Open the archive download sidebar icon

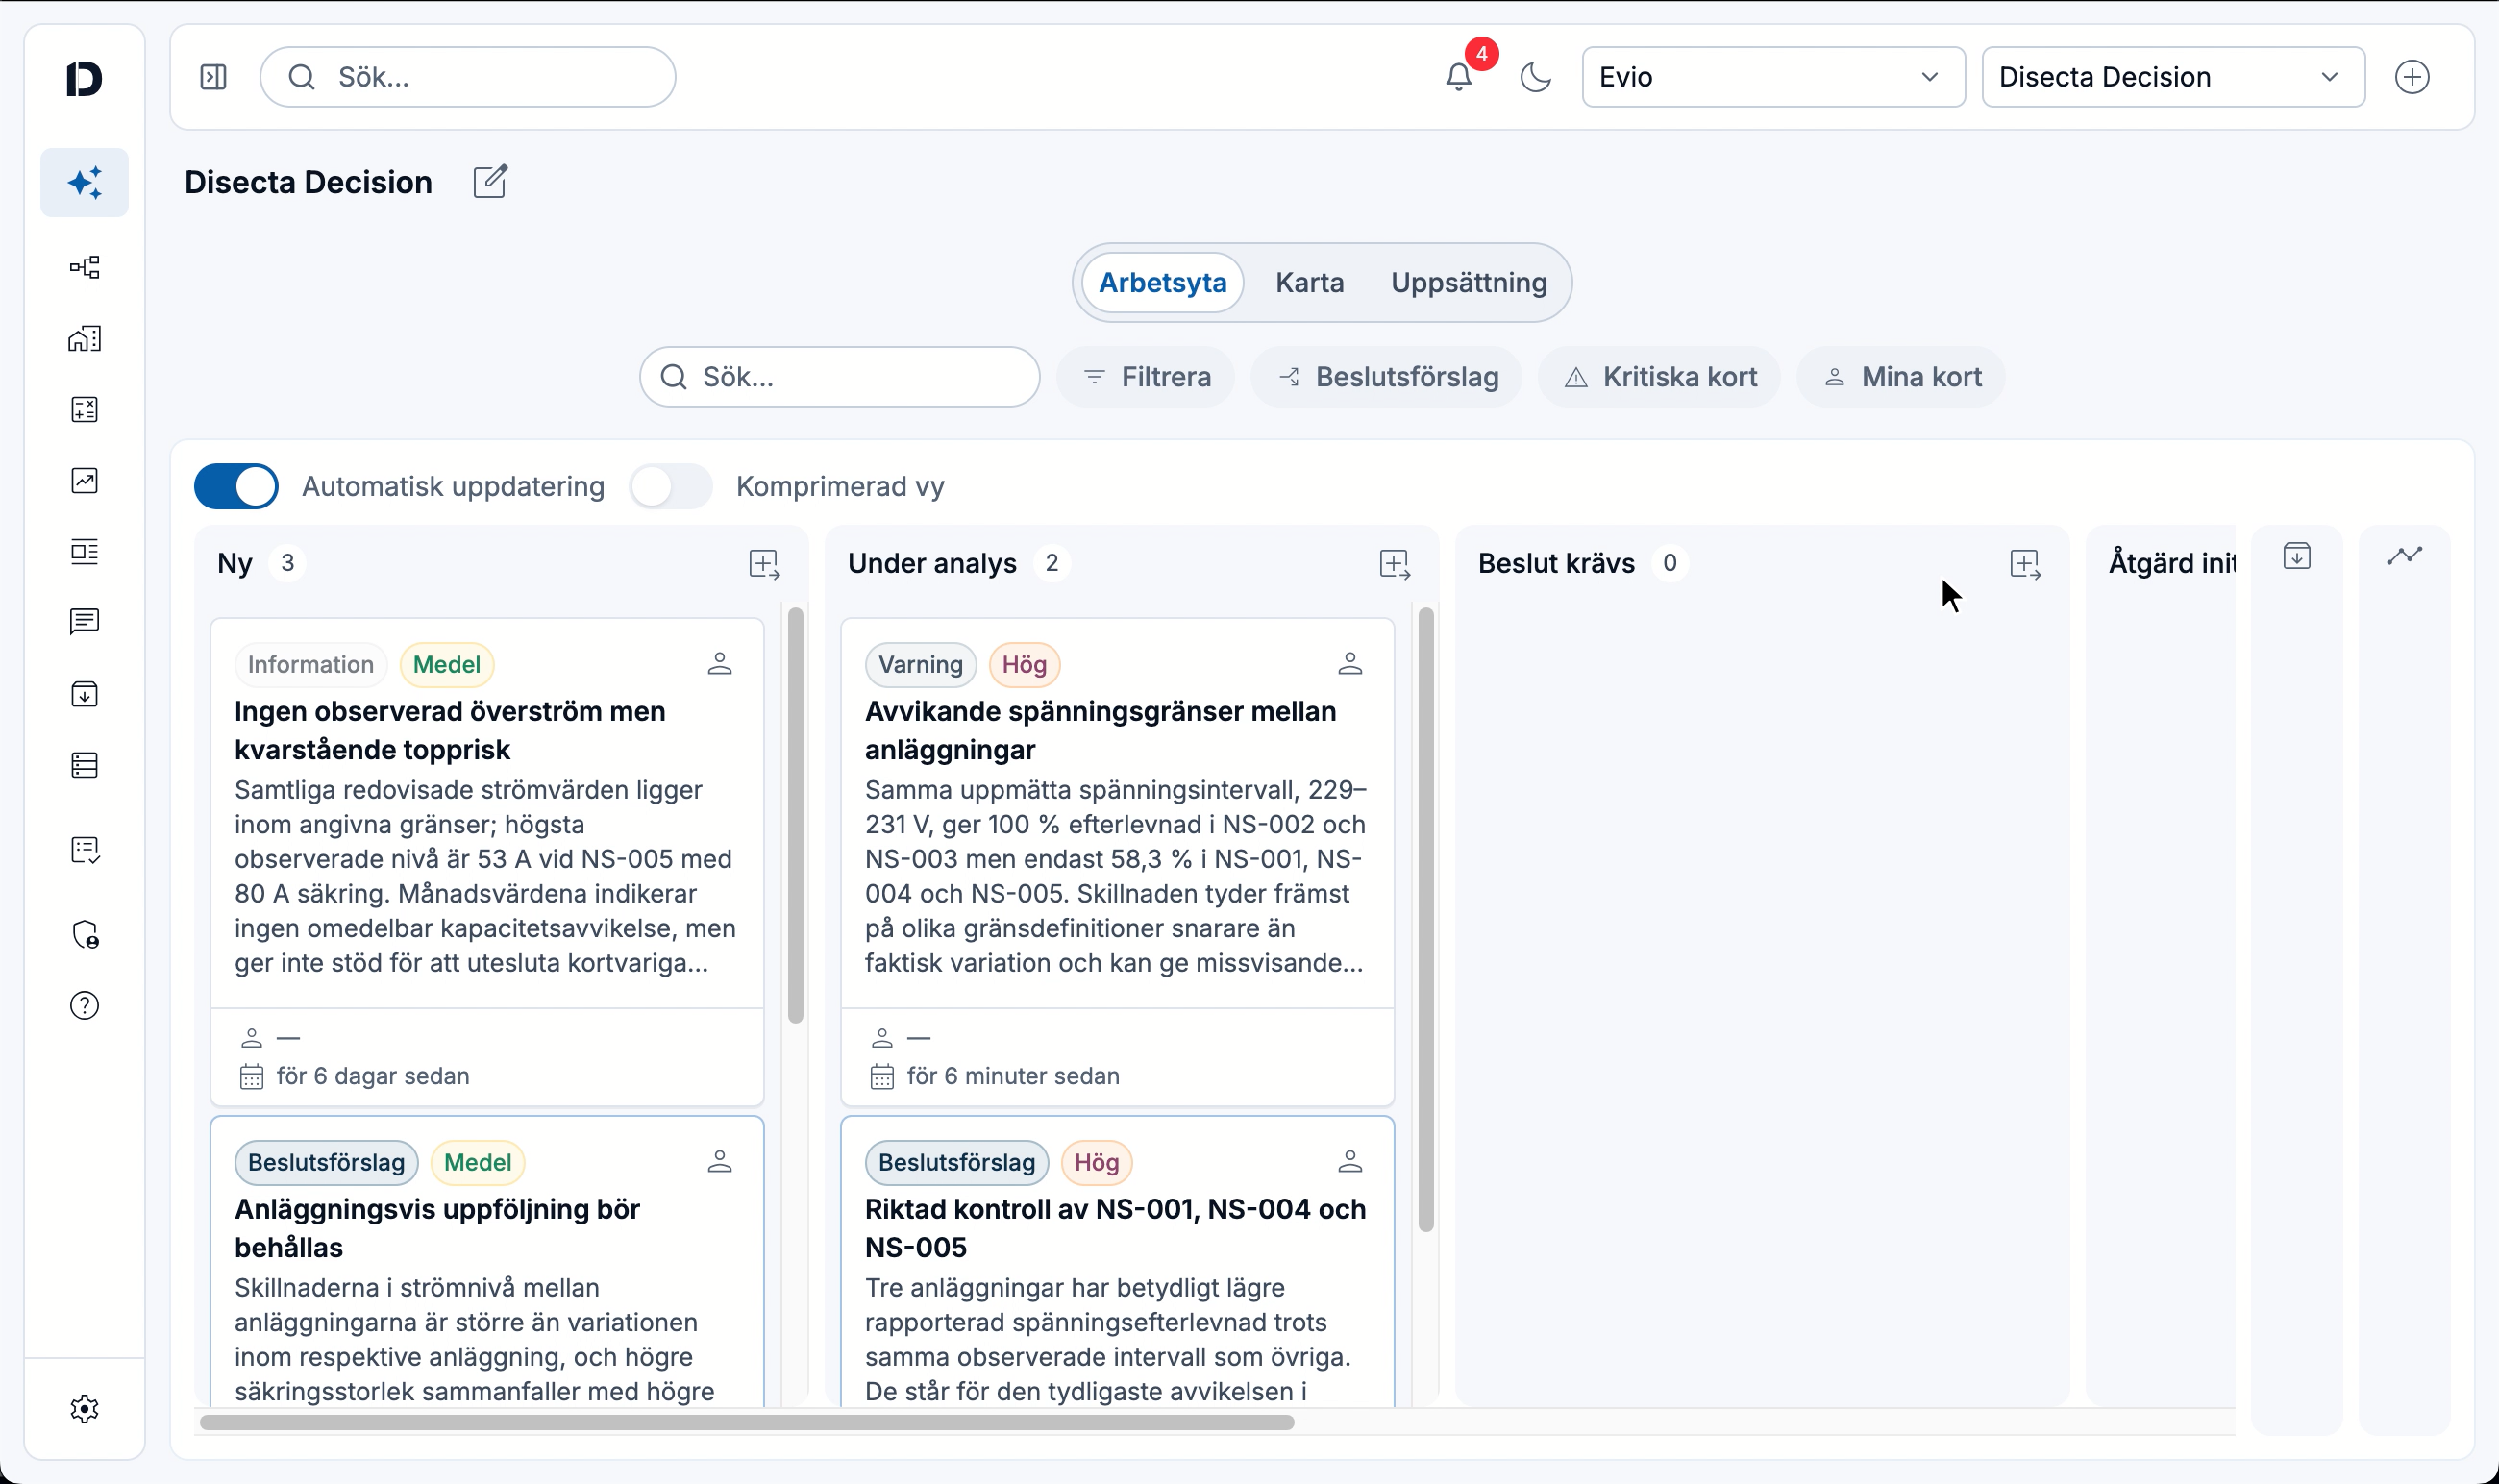85,694
